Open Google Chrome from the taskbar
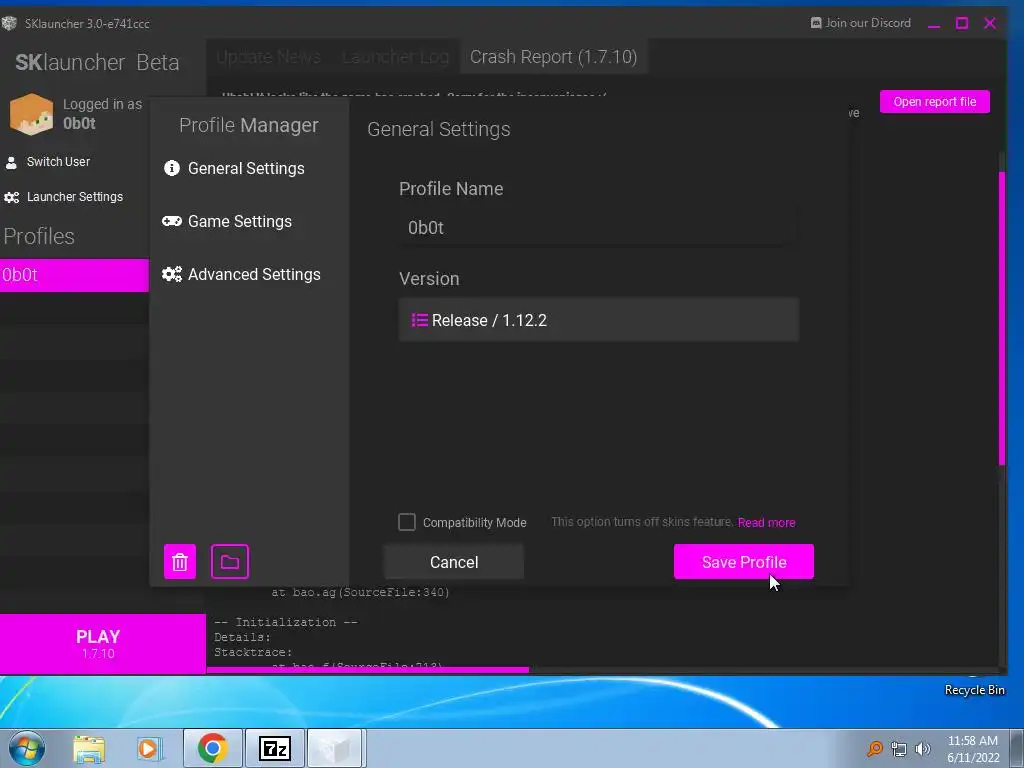This screenshot has width=1024, height=768. pyautogui.click(x=212, y=748)
